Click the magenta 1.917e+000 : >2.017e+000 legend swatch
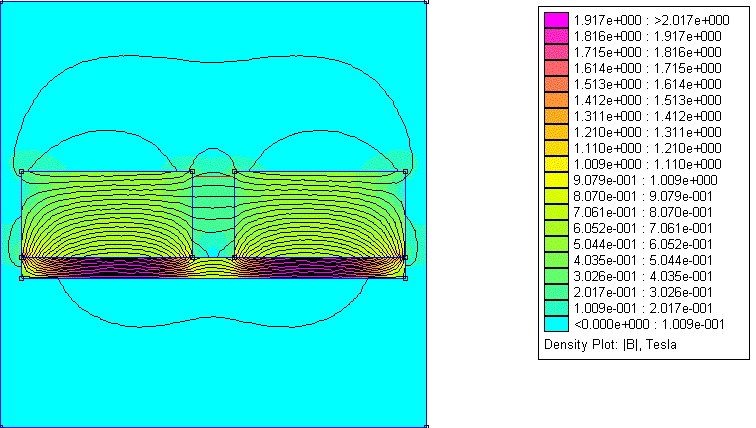The height and width of the screenshot is (428, 756). point(556,20)
